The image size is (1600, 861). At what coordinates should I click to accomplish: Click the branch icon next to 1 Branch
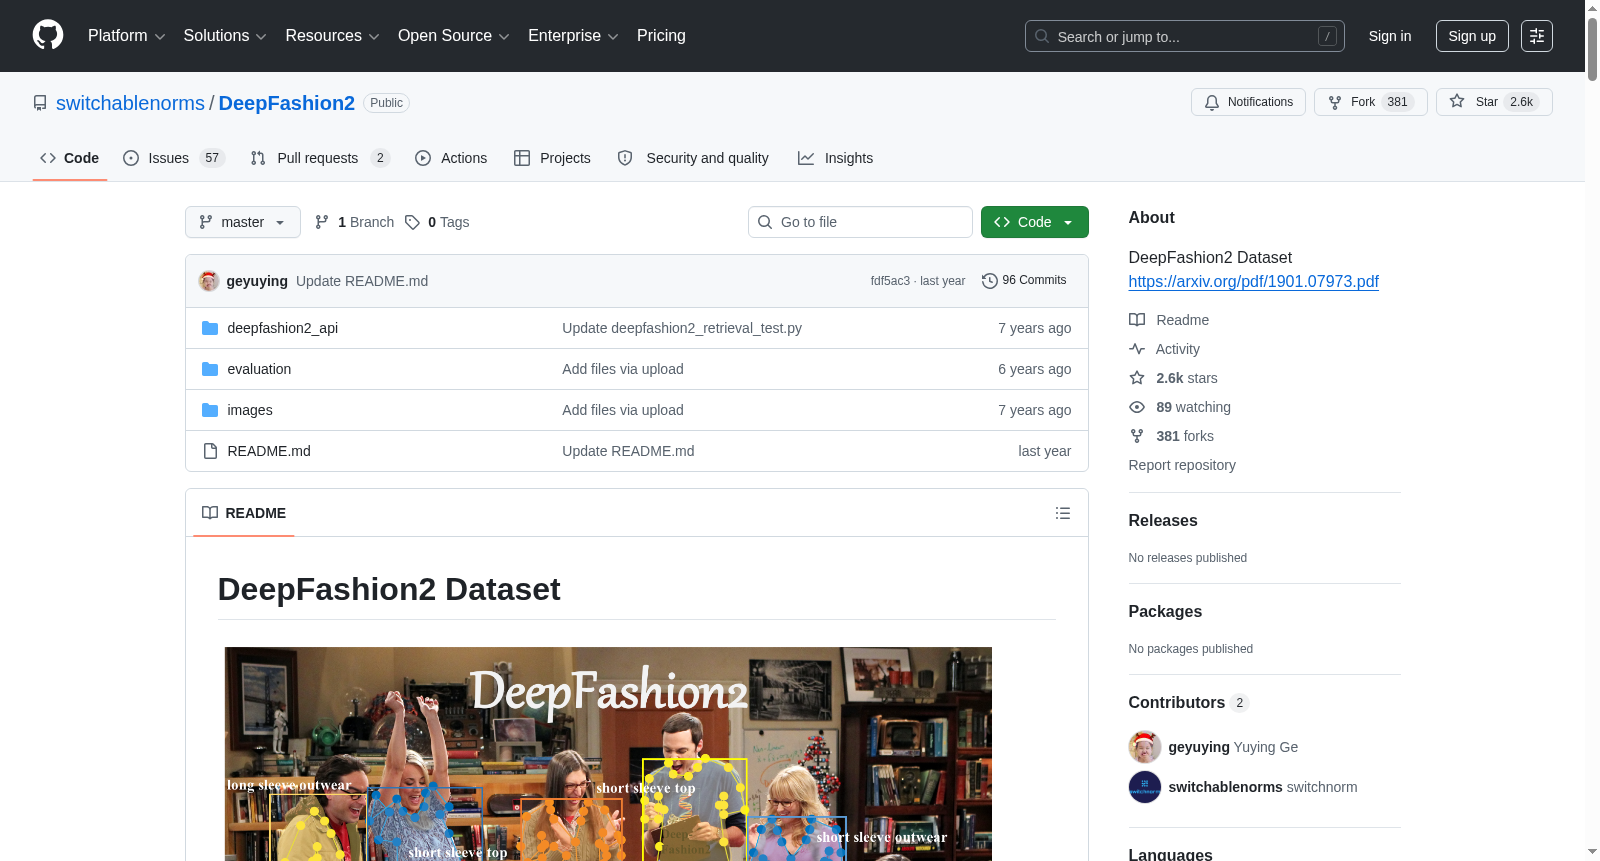coord(322,222)
